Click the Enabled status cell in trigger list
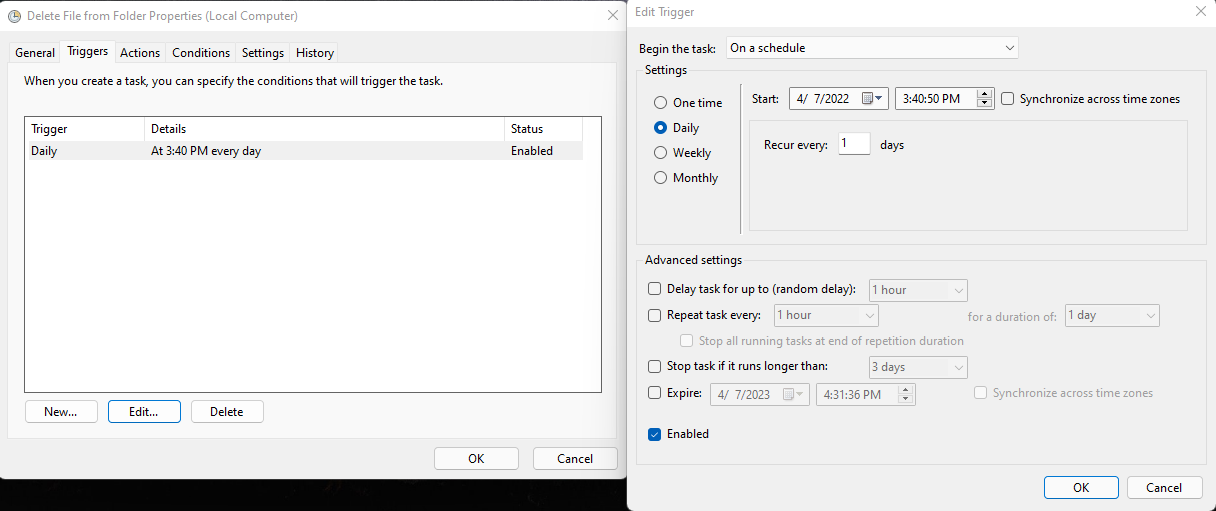The height and width of the screenshot is (511, 1216). click(x=532, y=151)
